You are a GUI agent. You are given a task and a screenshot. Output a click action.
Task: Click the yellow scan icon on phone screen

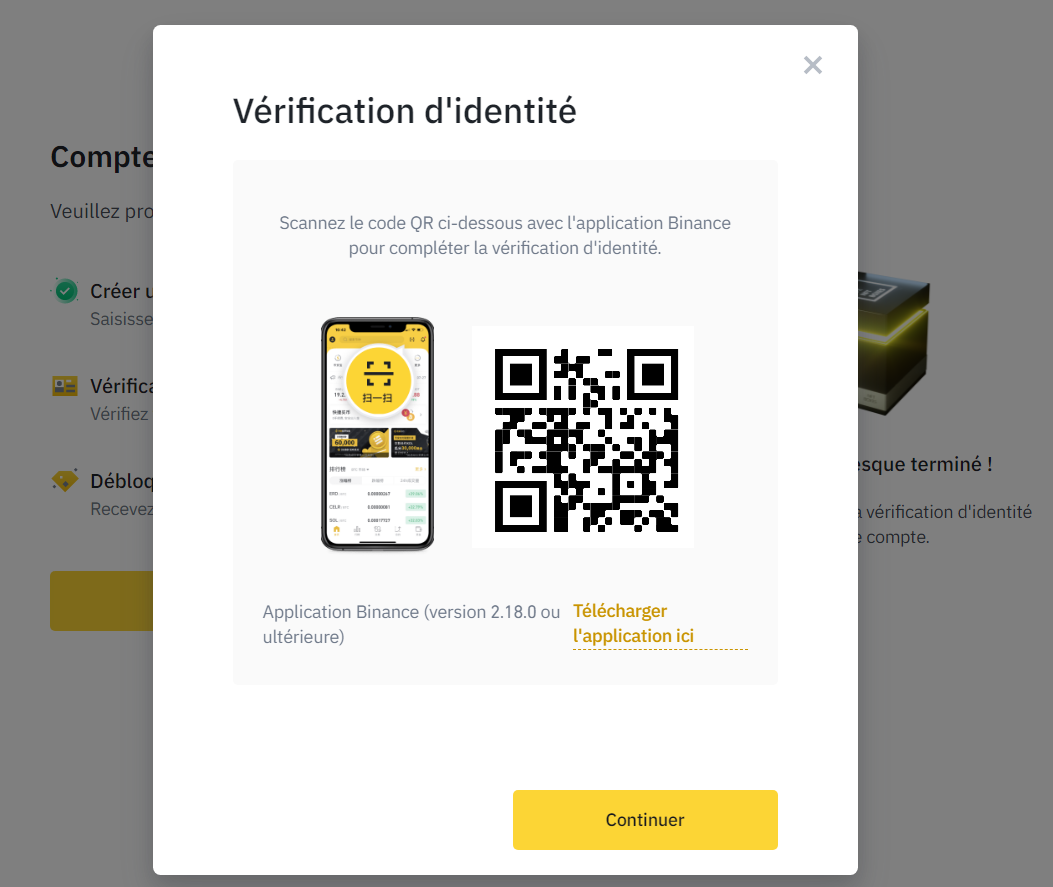tap(378, 378)
